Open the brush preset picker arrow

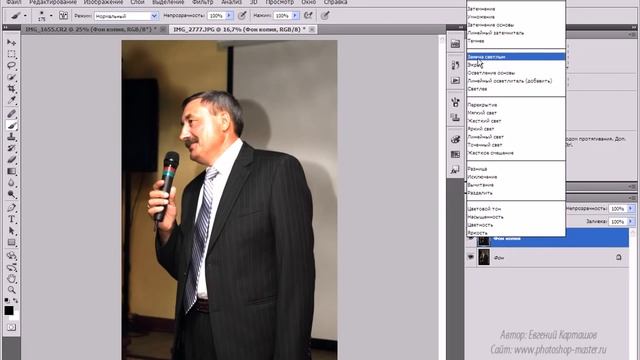point(51,16)
